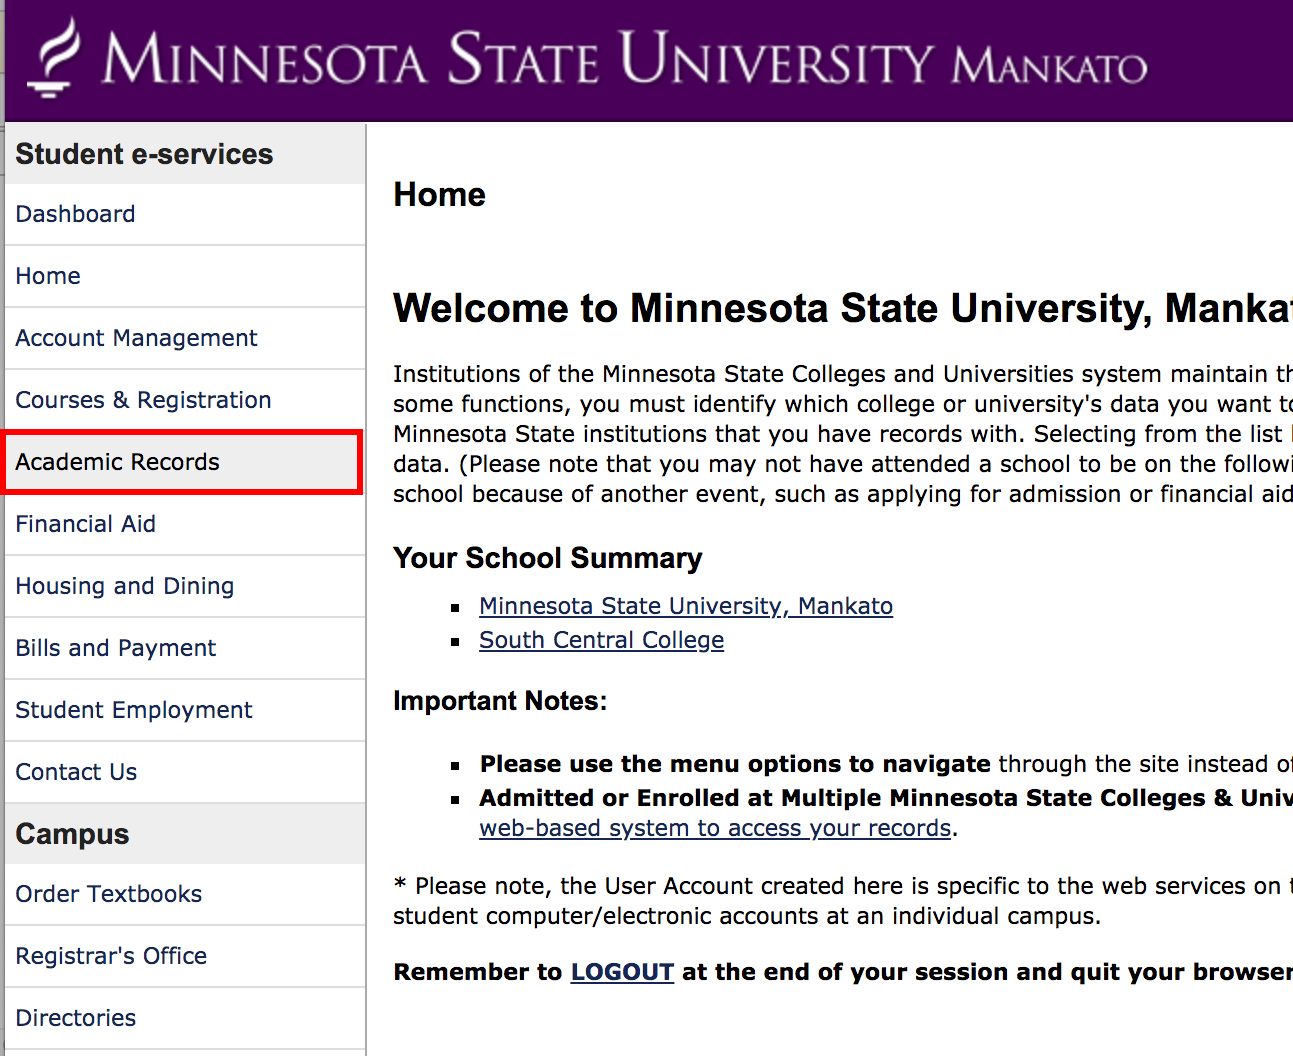Select the Minnesota State University, Mankato school link
Viewport: 1293px width, 1056px height.
point(686,606)
